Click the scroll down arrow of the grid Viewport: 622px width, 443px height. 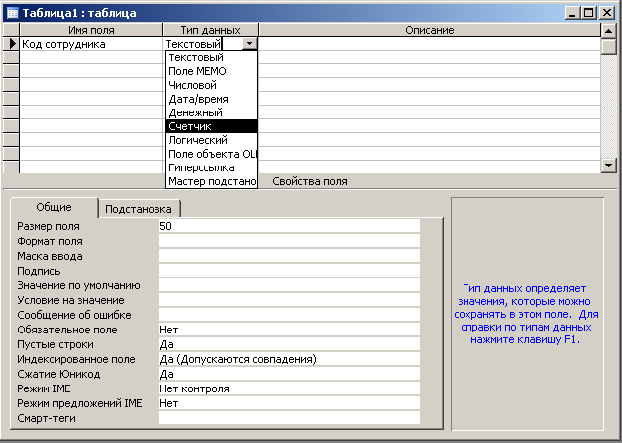[609, 165]
